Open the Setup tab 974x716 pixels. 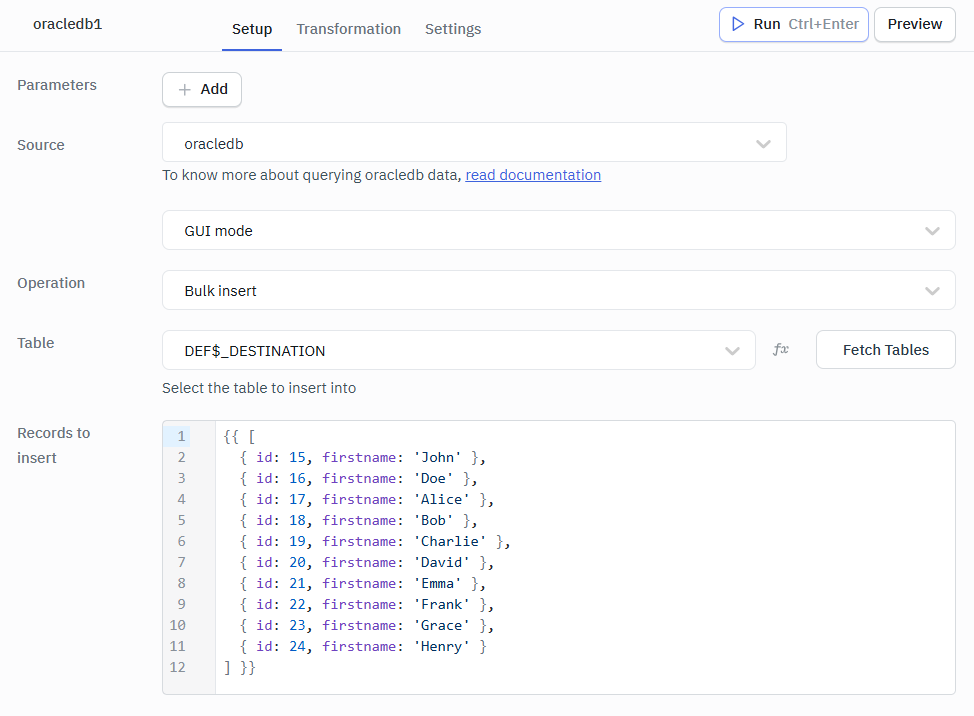tap(252, 29)
